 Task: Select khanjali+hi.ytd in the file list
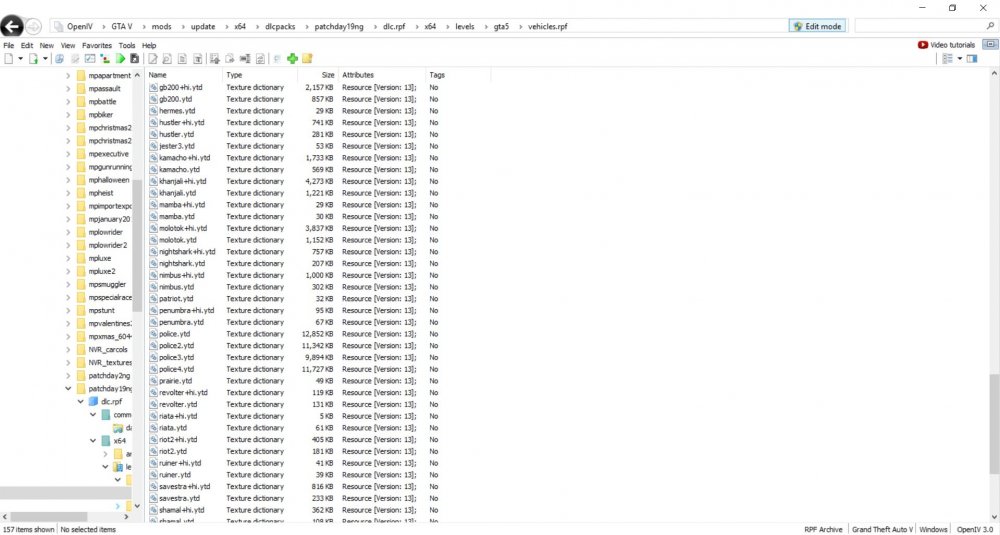coord(182,181)
